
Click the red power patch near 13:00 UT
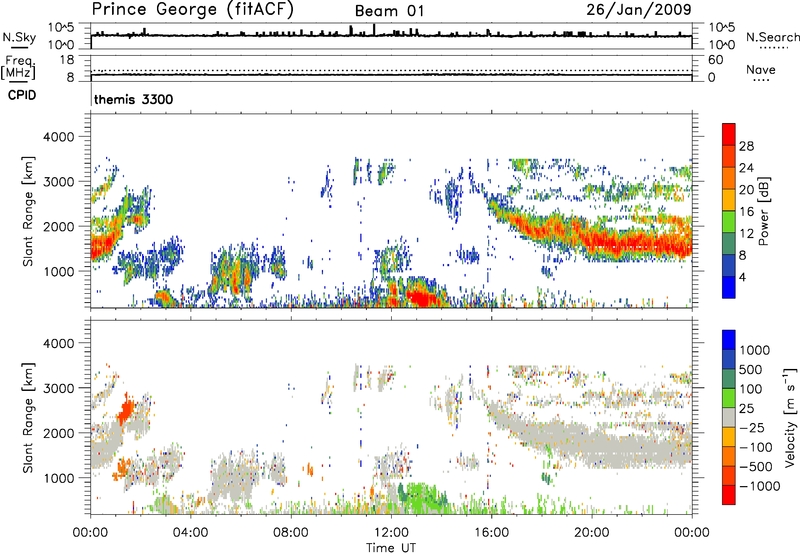point(421,297)
